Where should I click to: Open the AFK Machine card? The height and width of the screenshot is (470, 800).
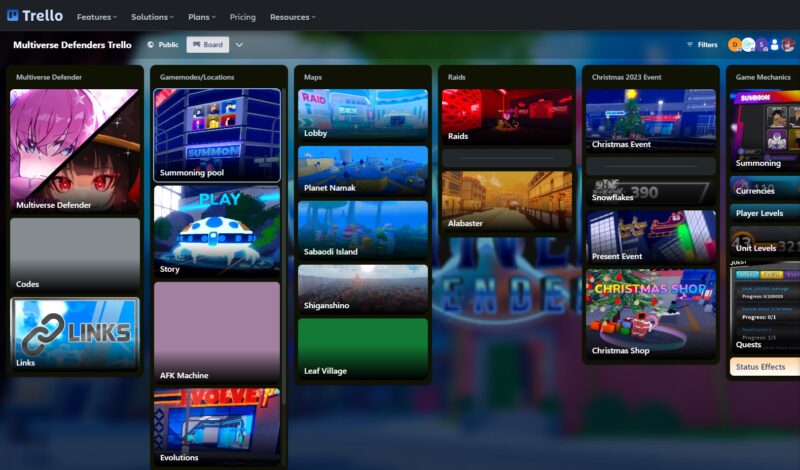217,333
